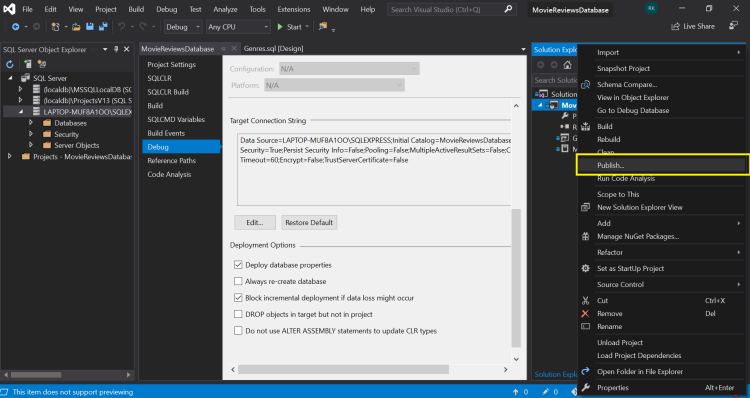Image resolution: width=750 pixels, height=398 pixels.
Task: Click the Restore Default button
Action: click(309, 222)
